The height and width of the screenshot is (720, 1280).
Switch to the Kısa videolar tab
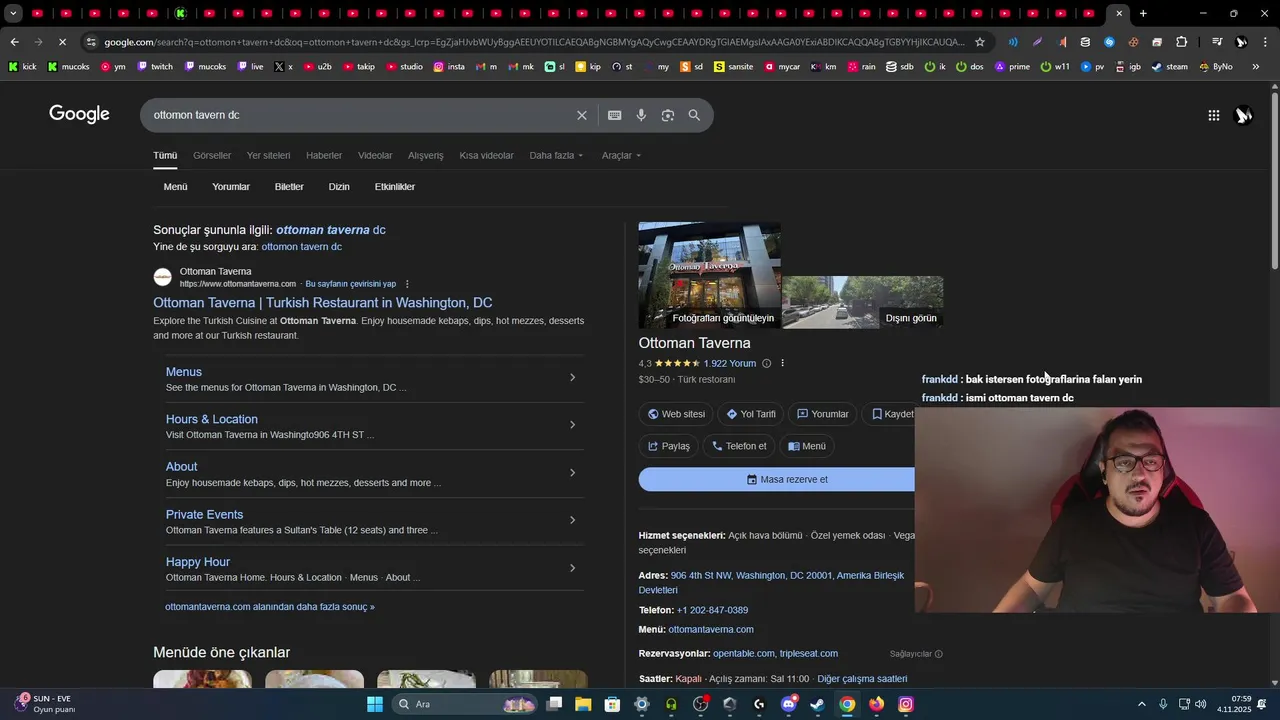[x=486, y=155]
